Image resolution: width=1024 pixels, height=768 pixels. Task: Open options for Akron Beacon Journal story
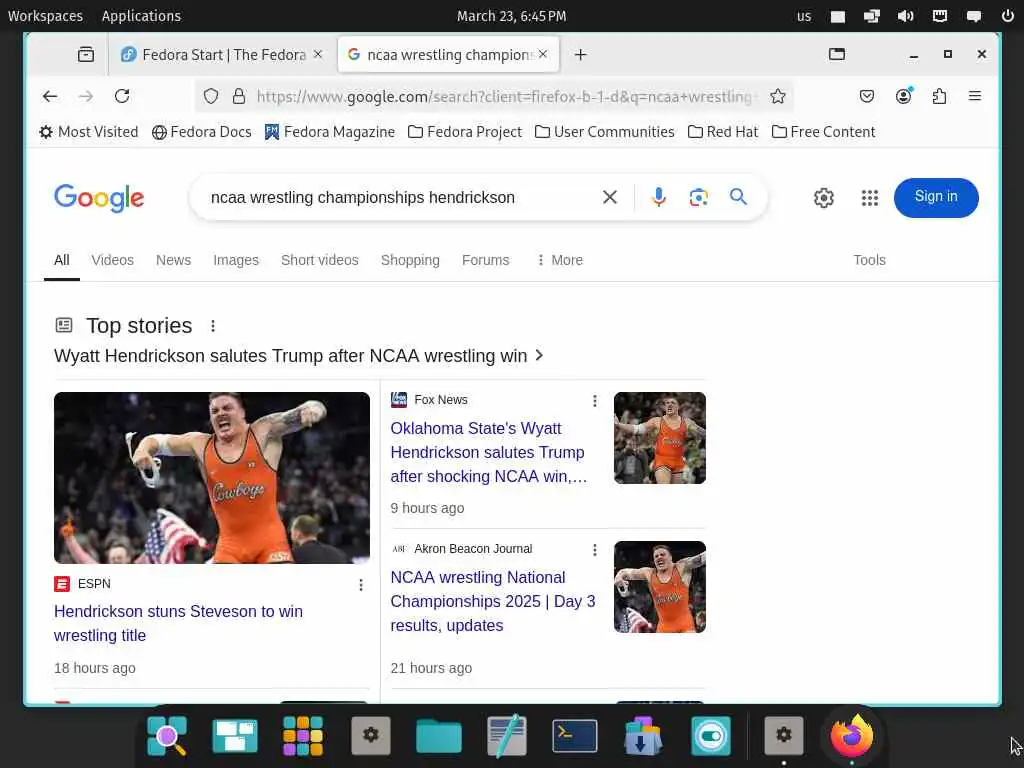pos(594,550)
